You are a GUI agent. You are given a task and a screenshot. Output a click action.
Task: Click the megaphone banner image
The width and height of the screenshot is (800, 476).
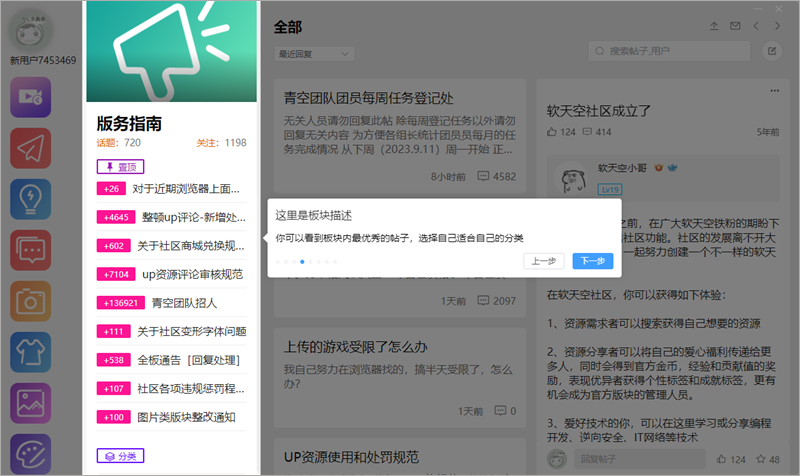[x=171, y=51]
